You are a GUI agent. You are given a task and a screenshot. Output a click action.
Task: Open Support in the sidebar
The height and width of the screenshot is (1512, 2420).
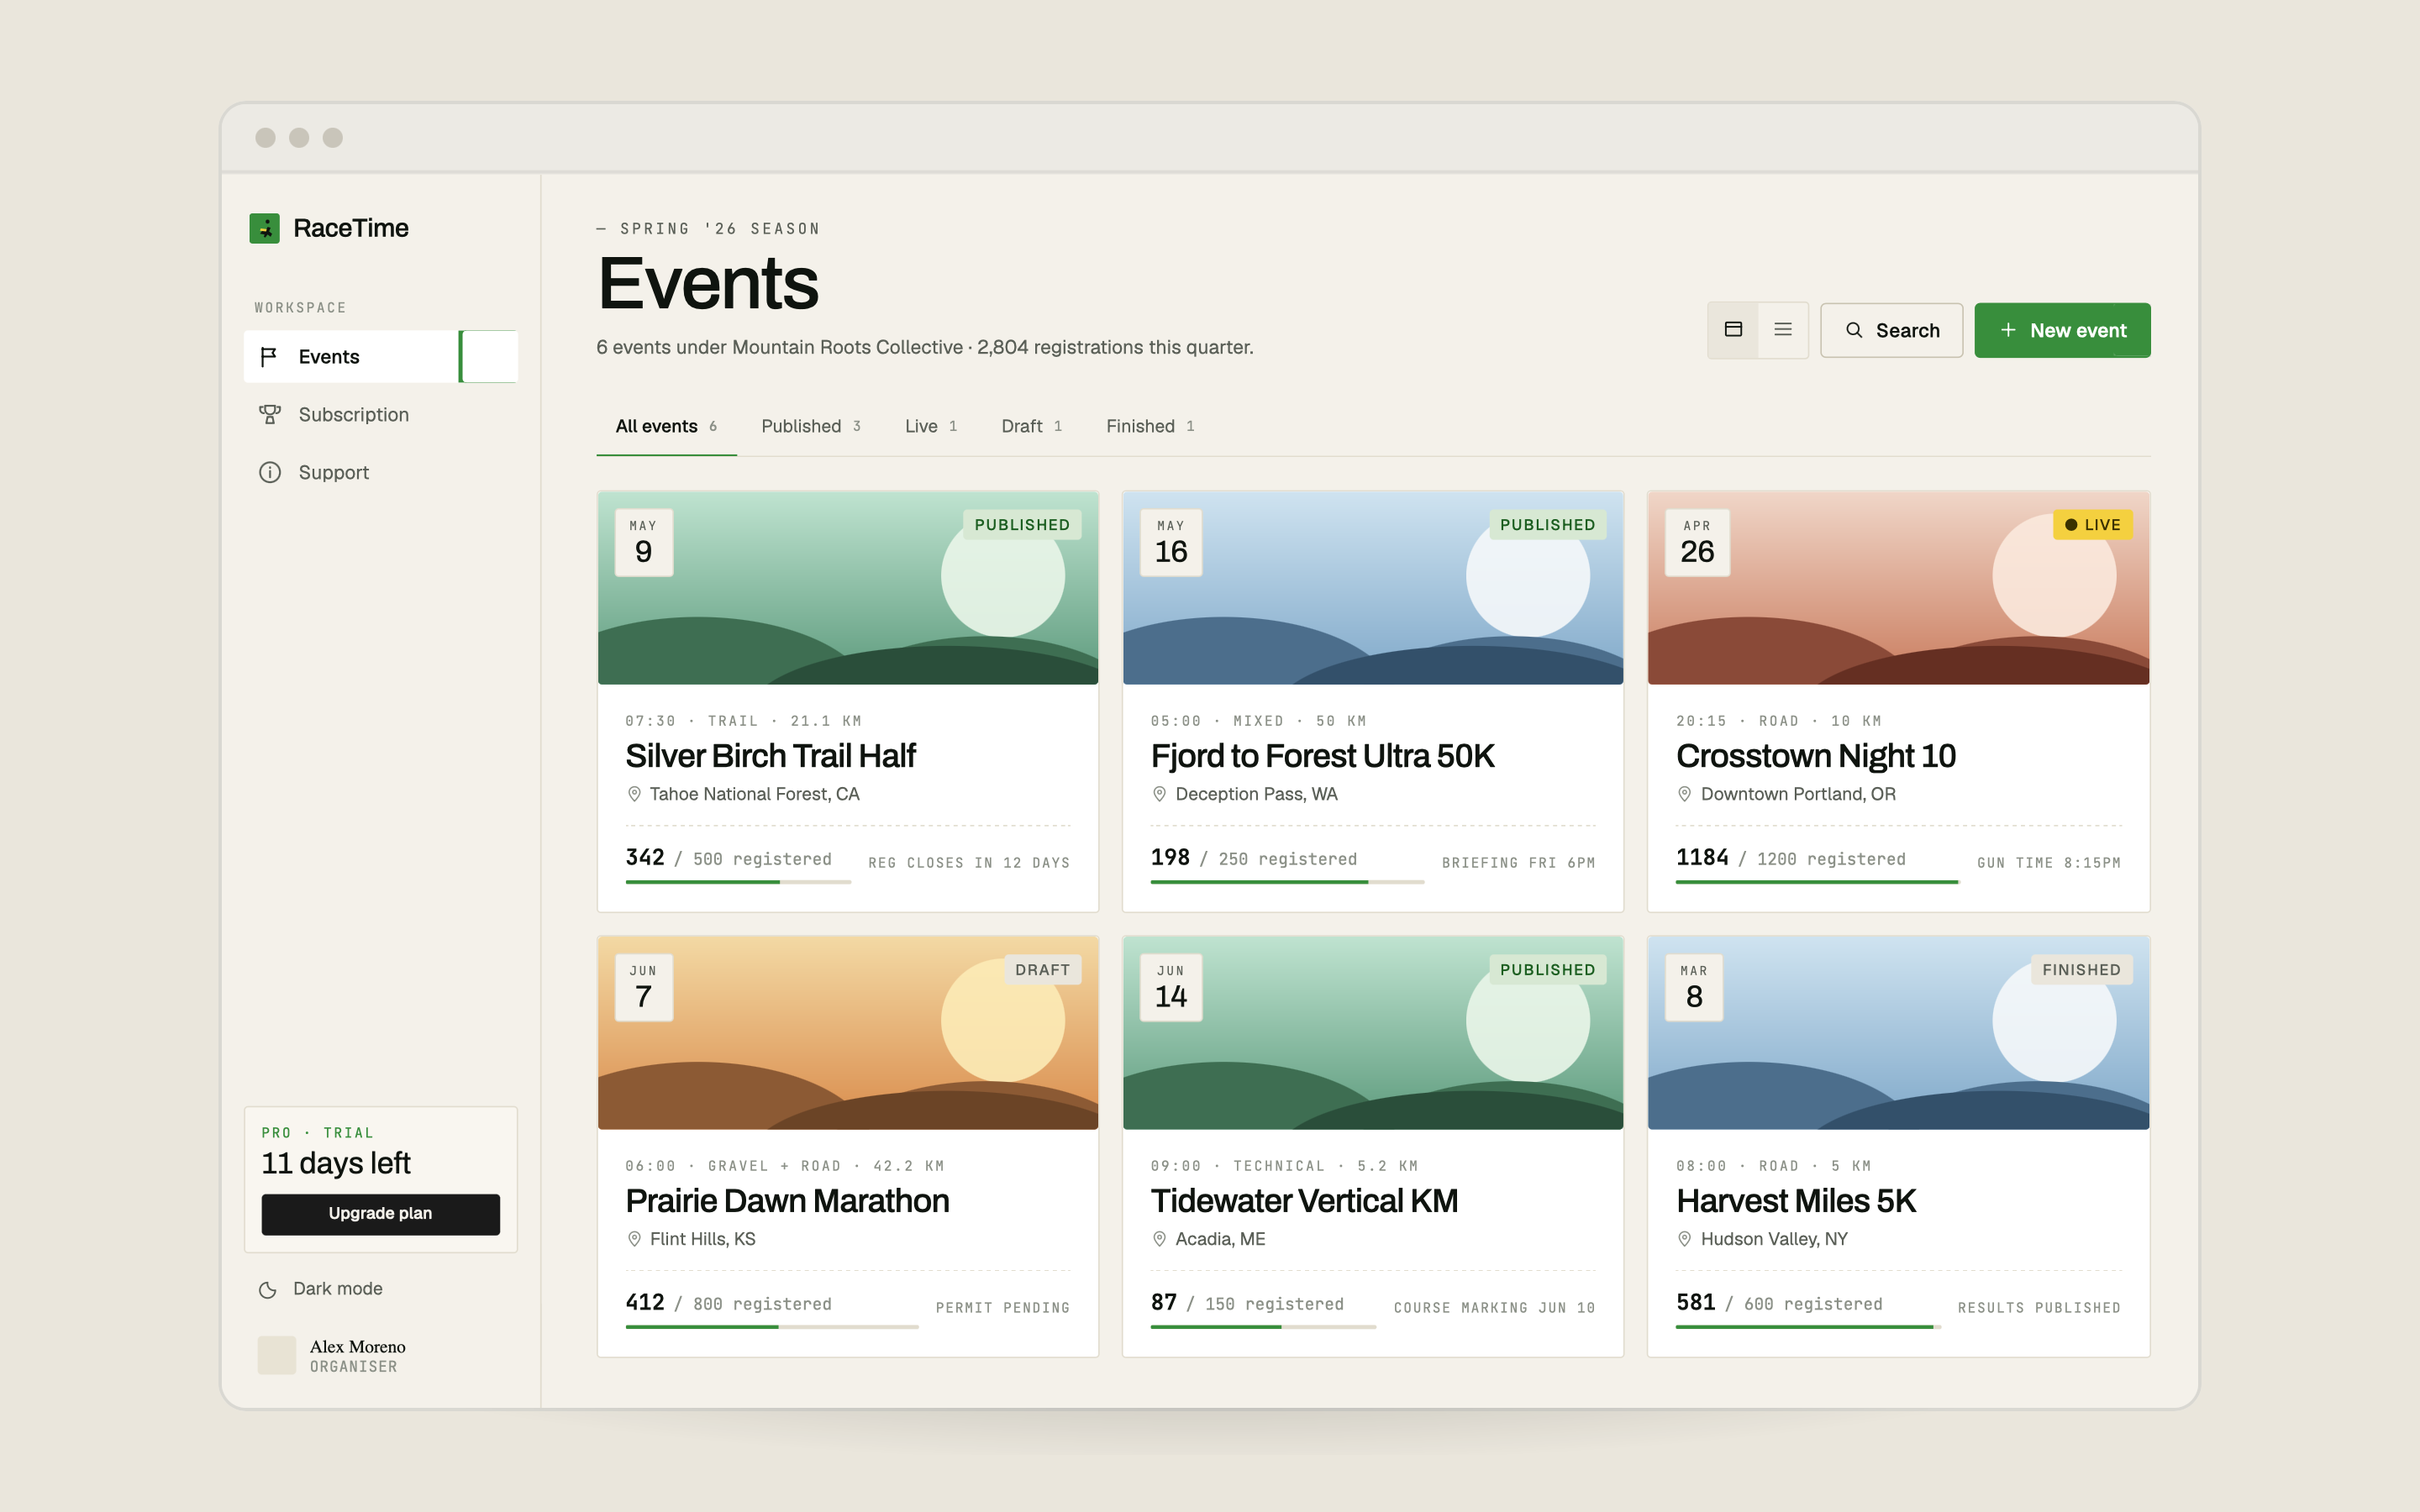pyautogui.click(x=380, y=473)
